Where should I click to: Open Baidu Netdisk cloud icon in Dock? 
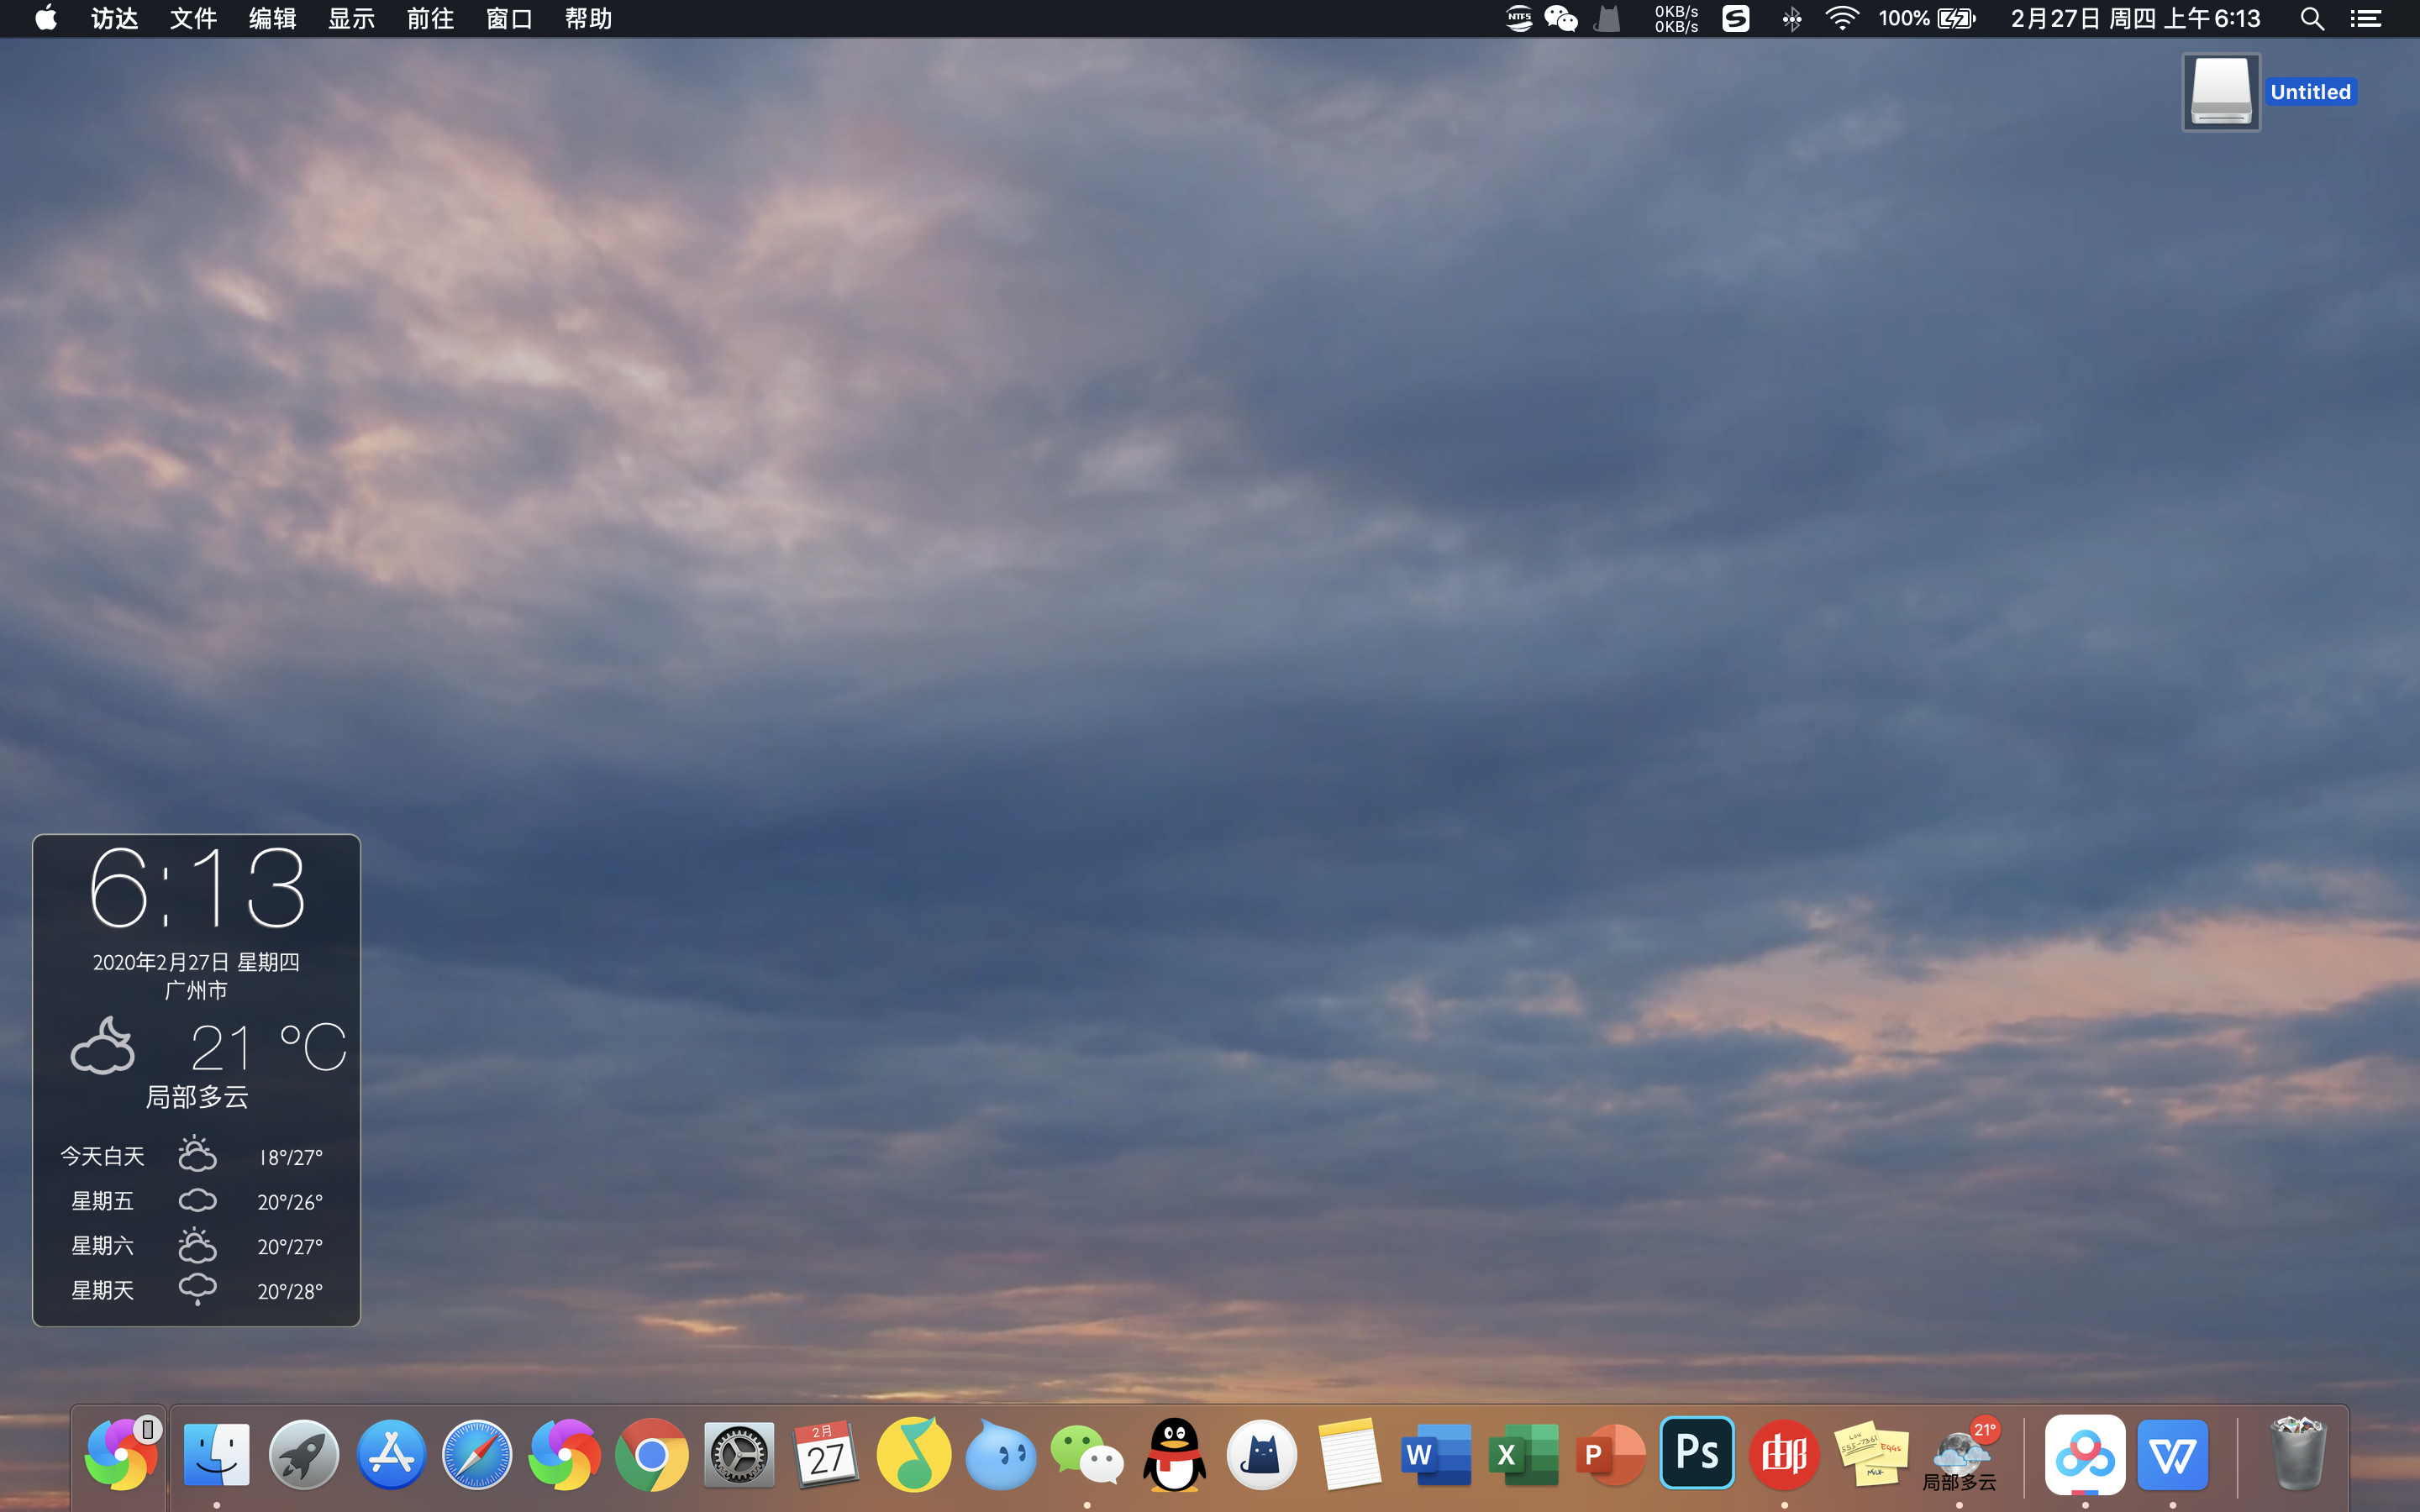[2085, 1454]
